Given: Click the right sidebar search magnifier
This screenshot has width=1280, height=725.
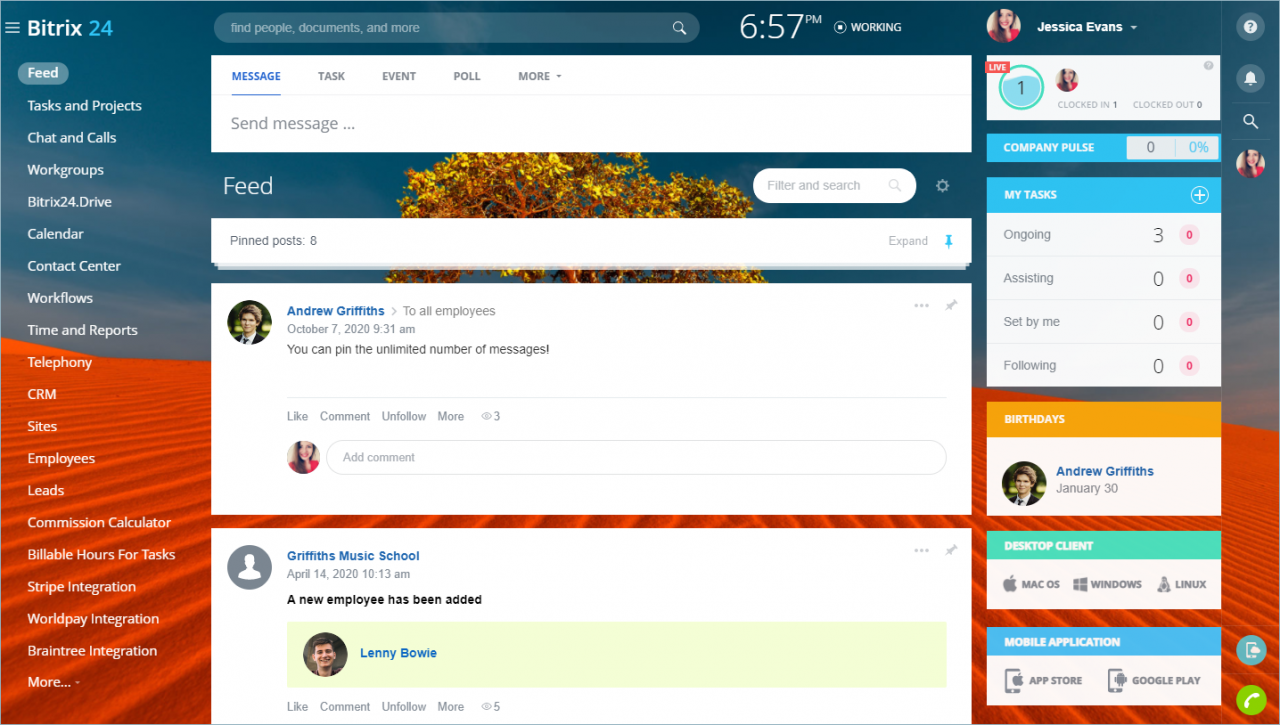Looking at the screenshot, I should tap(1250, 121).
